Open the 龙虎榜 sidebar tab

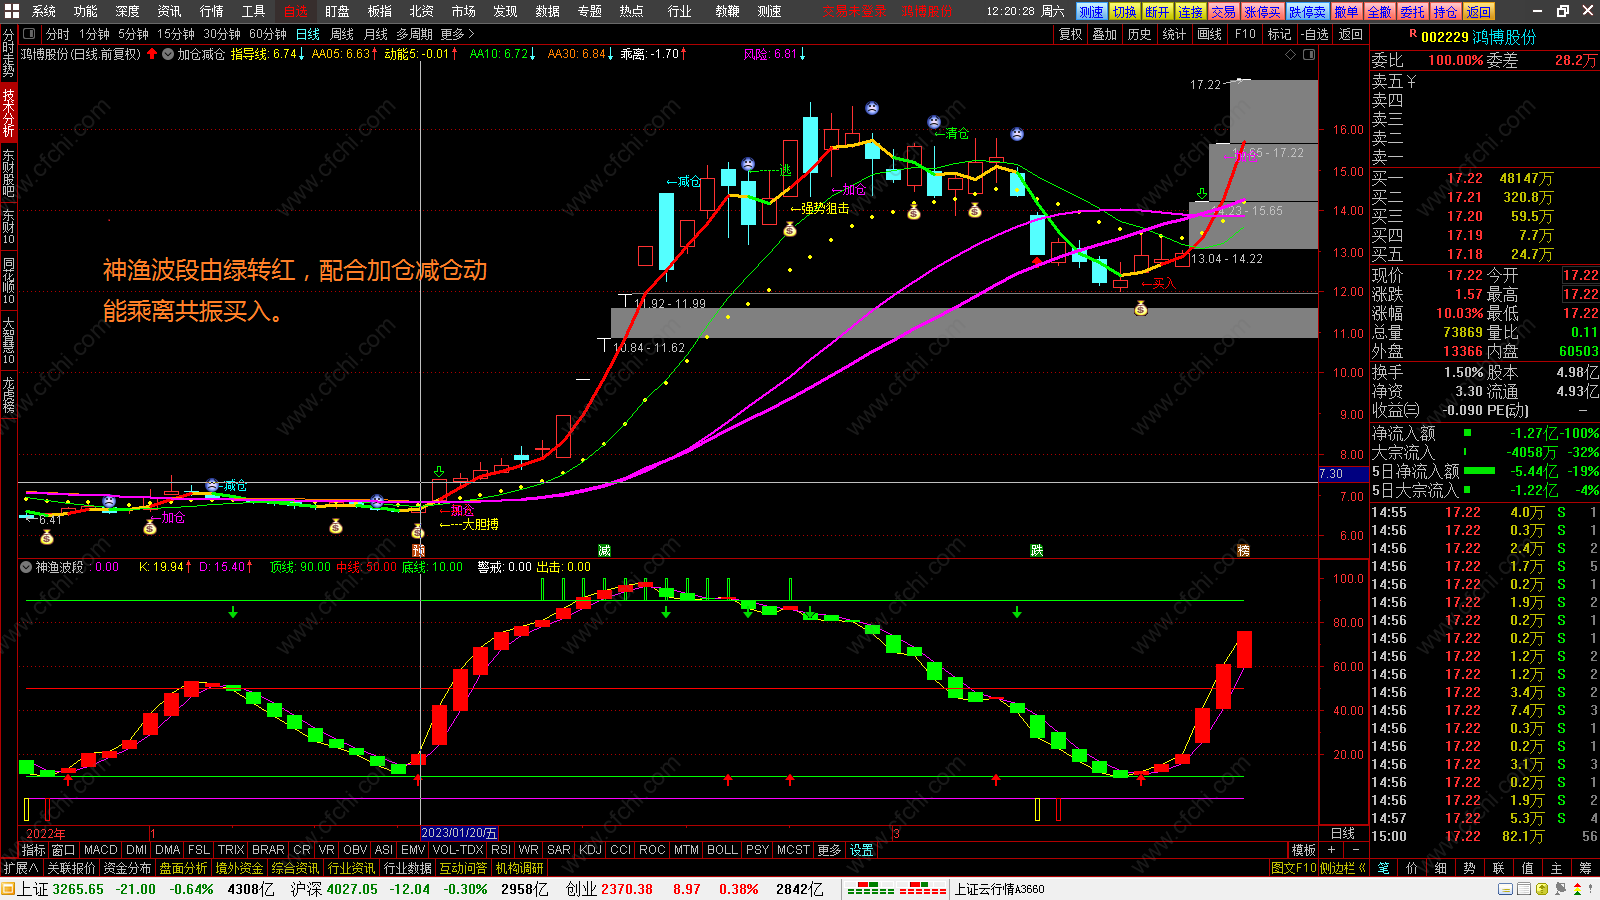(x=8, y=395)
